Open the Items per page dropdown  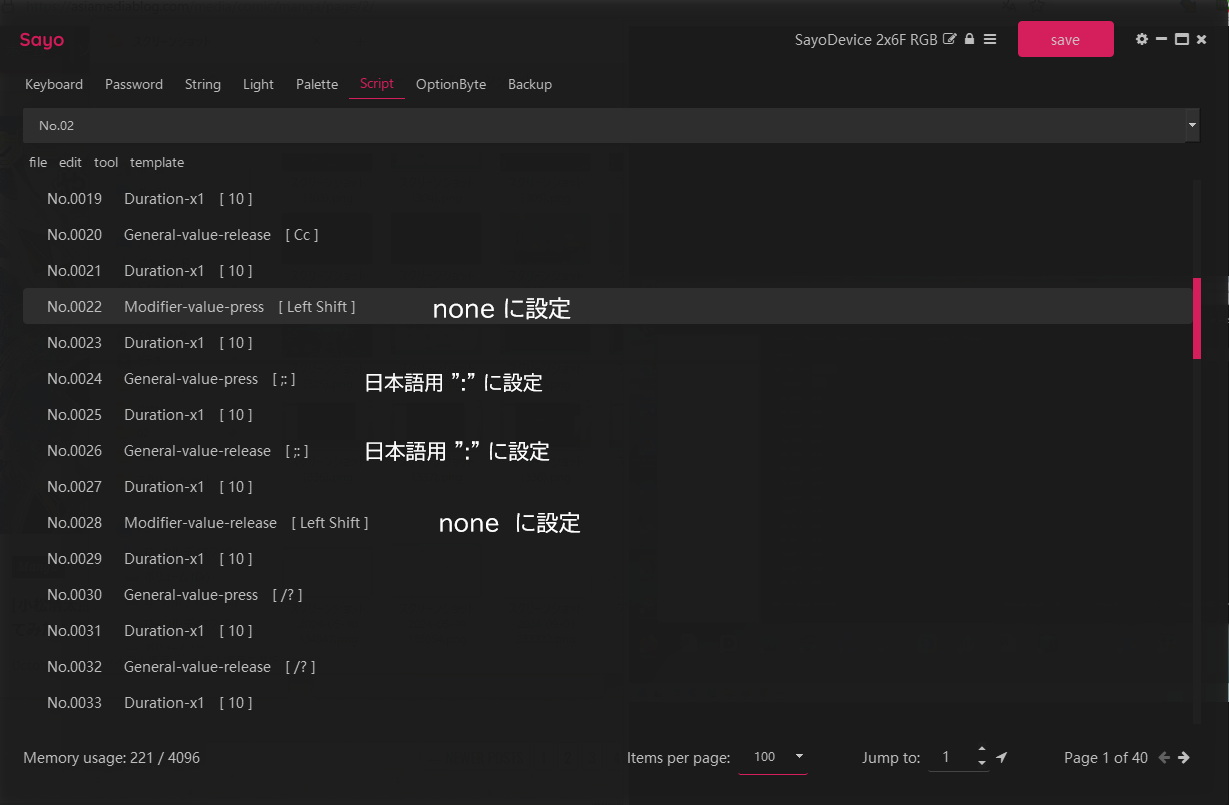[x=773, y=757]
